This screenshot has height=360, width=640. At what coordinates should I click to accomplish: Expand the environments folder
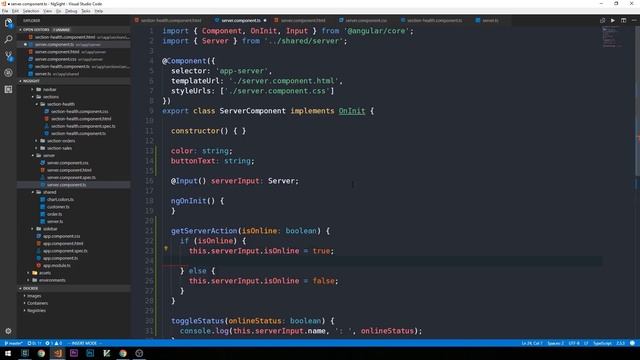click(52, 280)
